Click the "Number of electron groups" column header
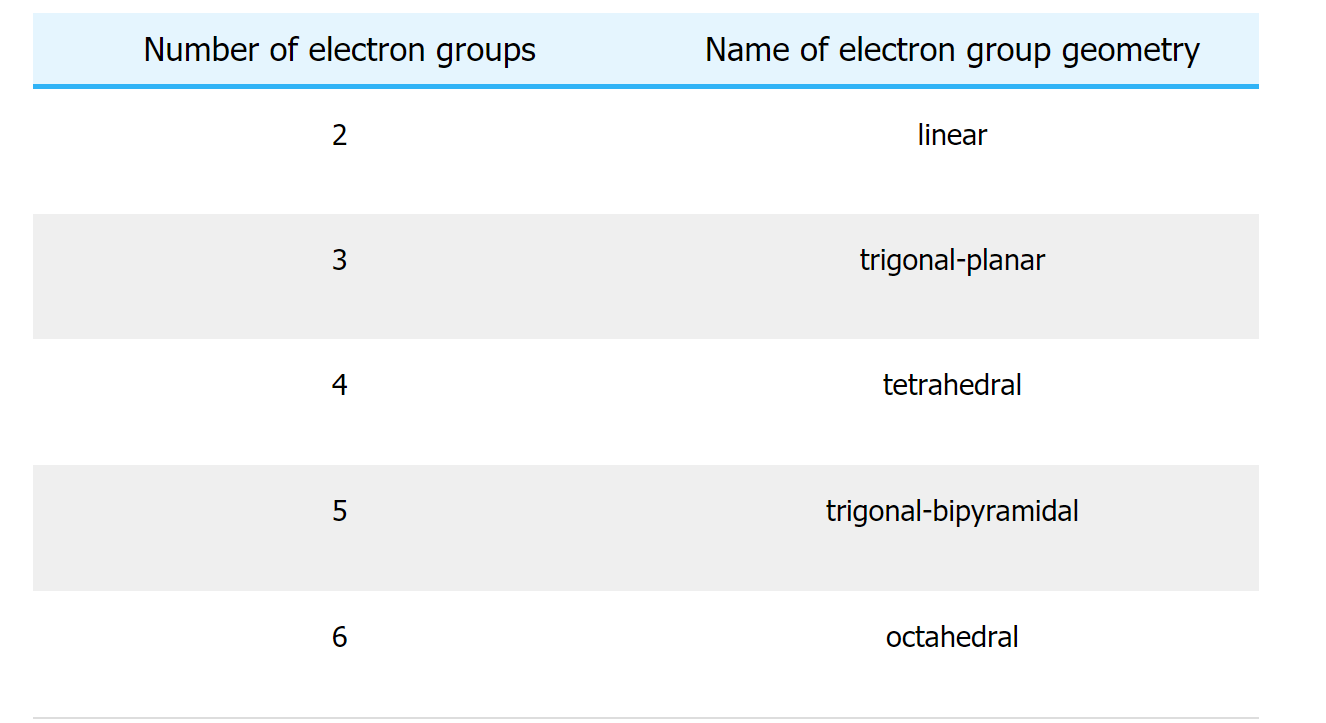 tap(339, 49)
